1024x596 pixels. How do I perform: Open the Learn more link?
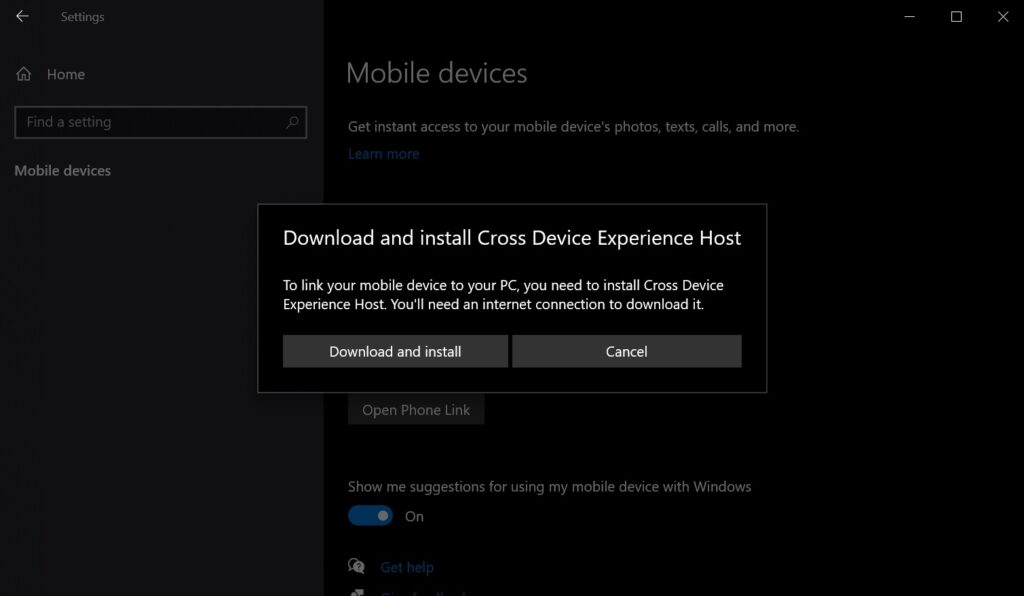pos(383,153)
